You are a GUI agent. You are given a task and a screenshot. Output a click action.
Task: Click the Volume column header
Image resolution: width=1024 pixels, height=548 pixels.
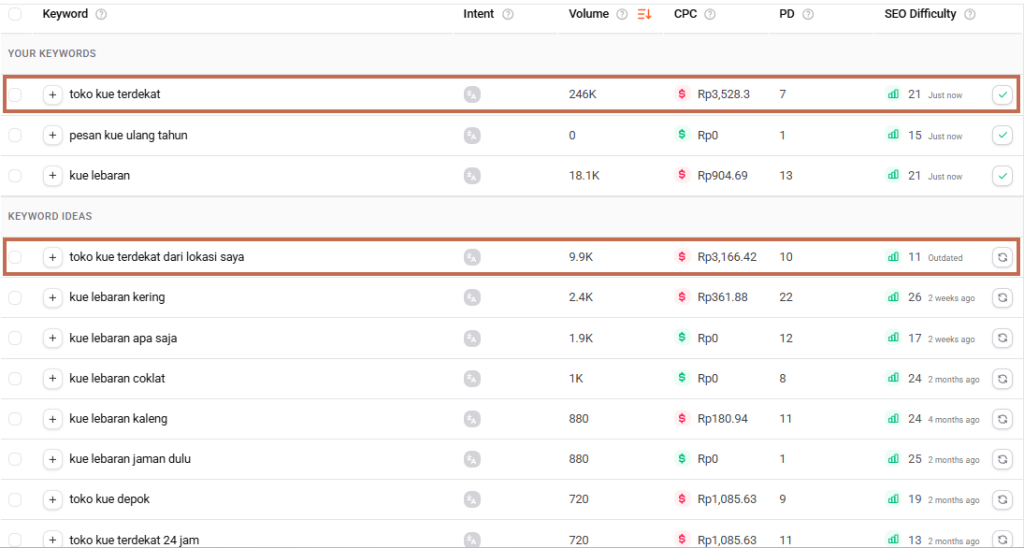tap(588, 14)
